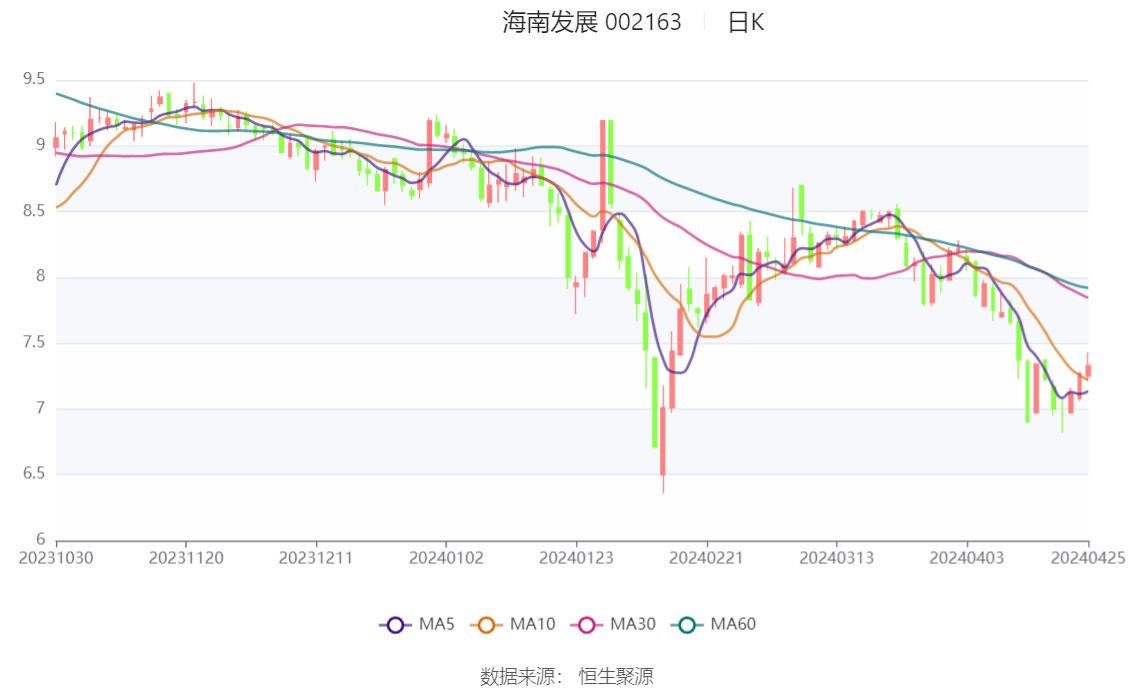Click the 20240425 date axis label
1134x689 pixels.
1088,558
